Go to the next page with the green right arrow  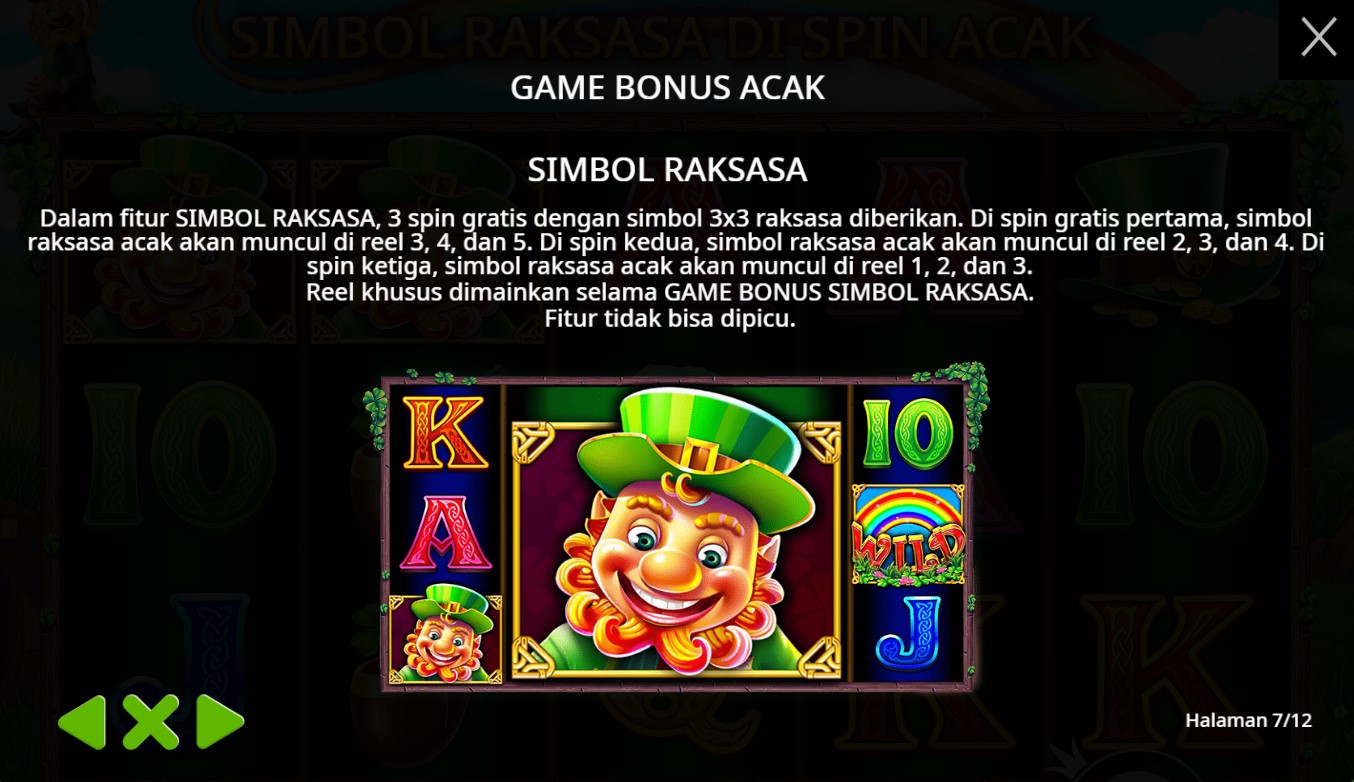click(220, 722)
